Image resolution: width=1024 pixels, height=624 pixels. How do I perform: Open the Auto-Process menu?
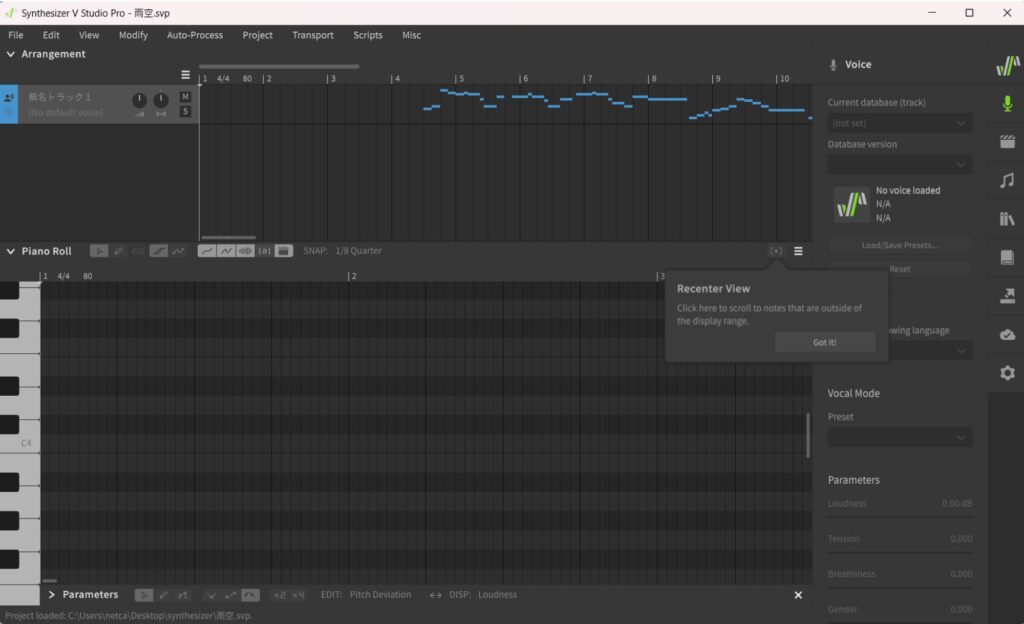195,35
